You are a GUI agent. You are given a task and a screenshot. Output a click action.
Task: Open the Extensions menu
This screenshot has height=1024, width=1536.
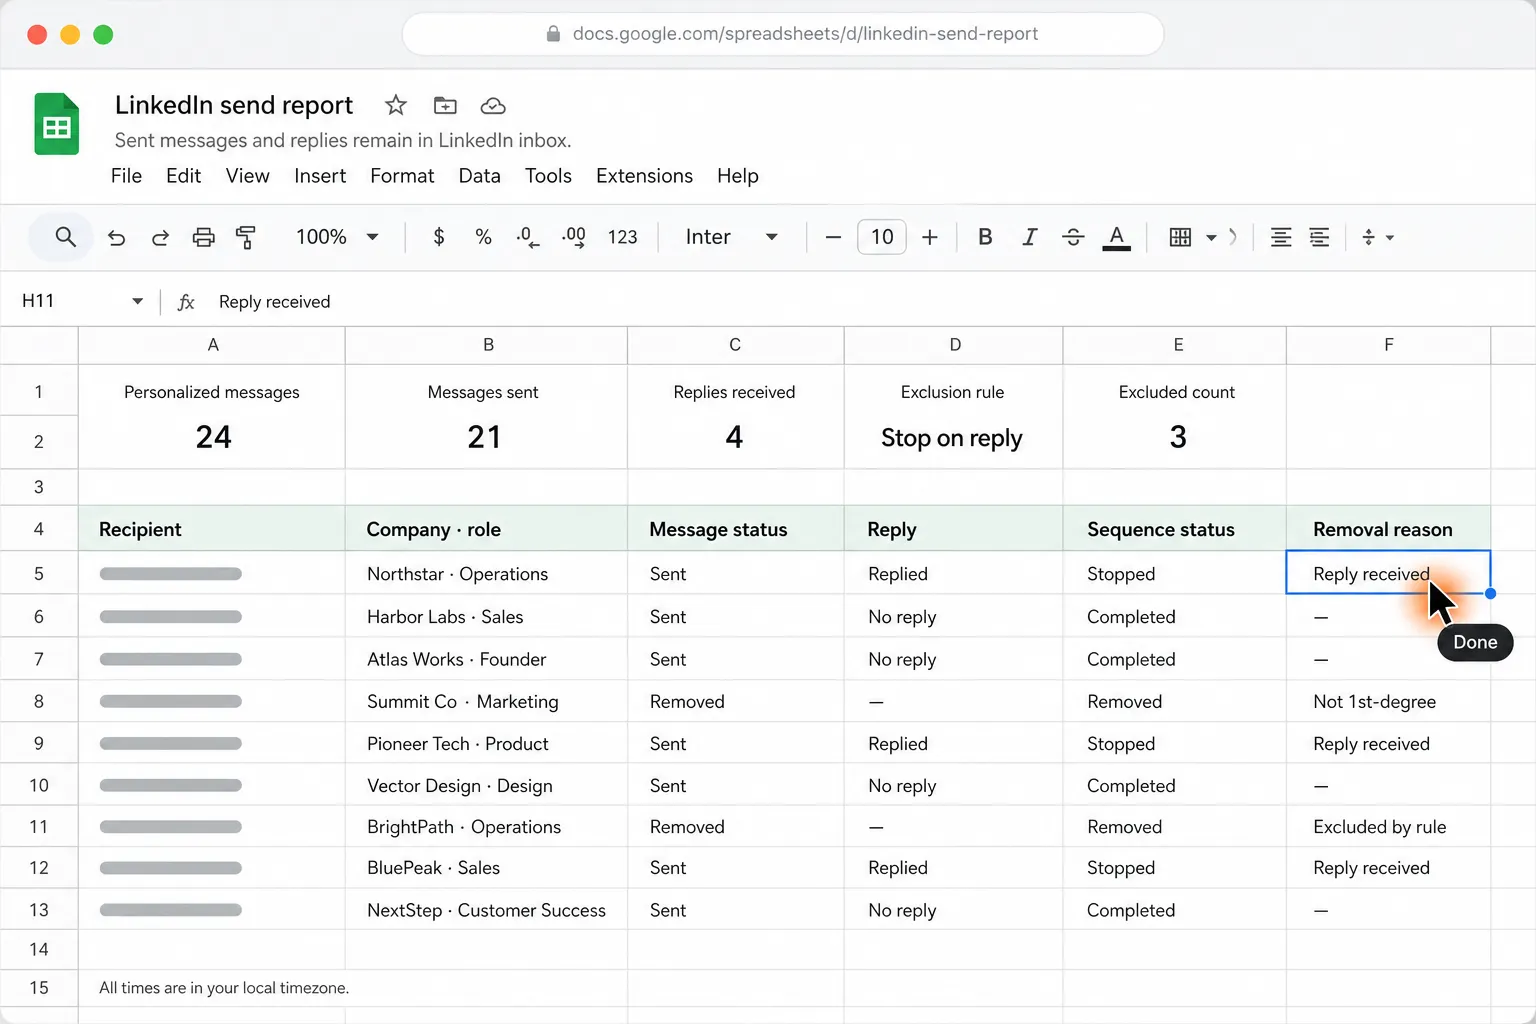[x=644, y=176]
